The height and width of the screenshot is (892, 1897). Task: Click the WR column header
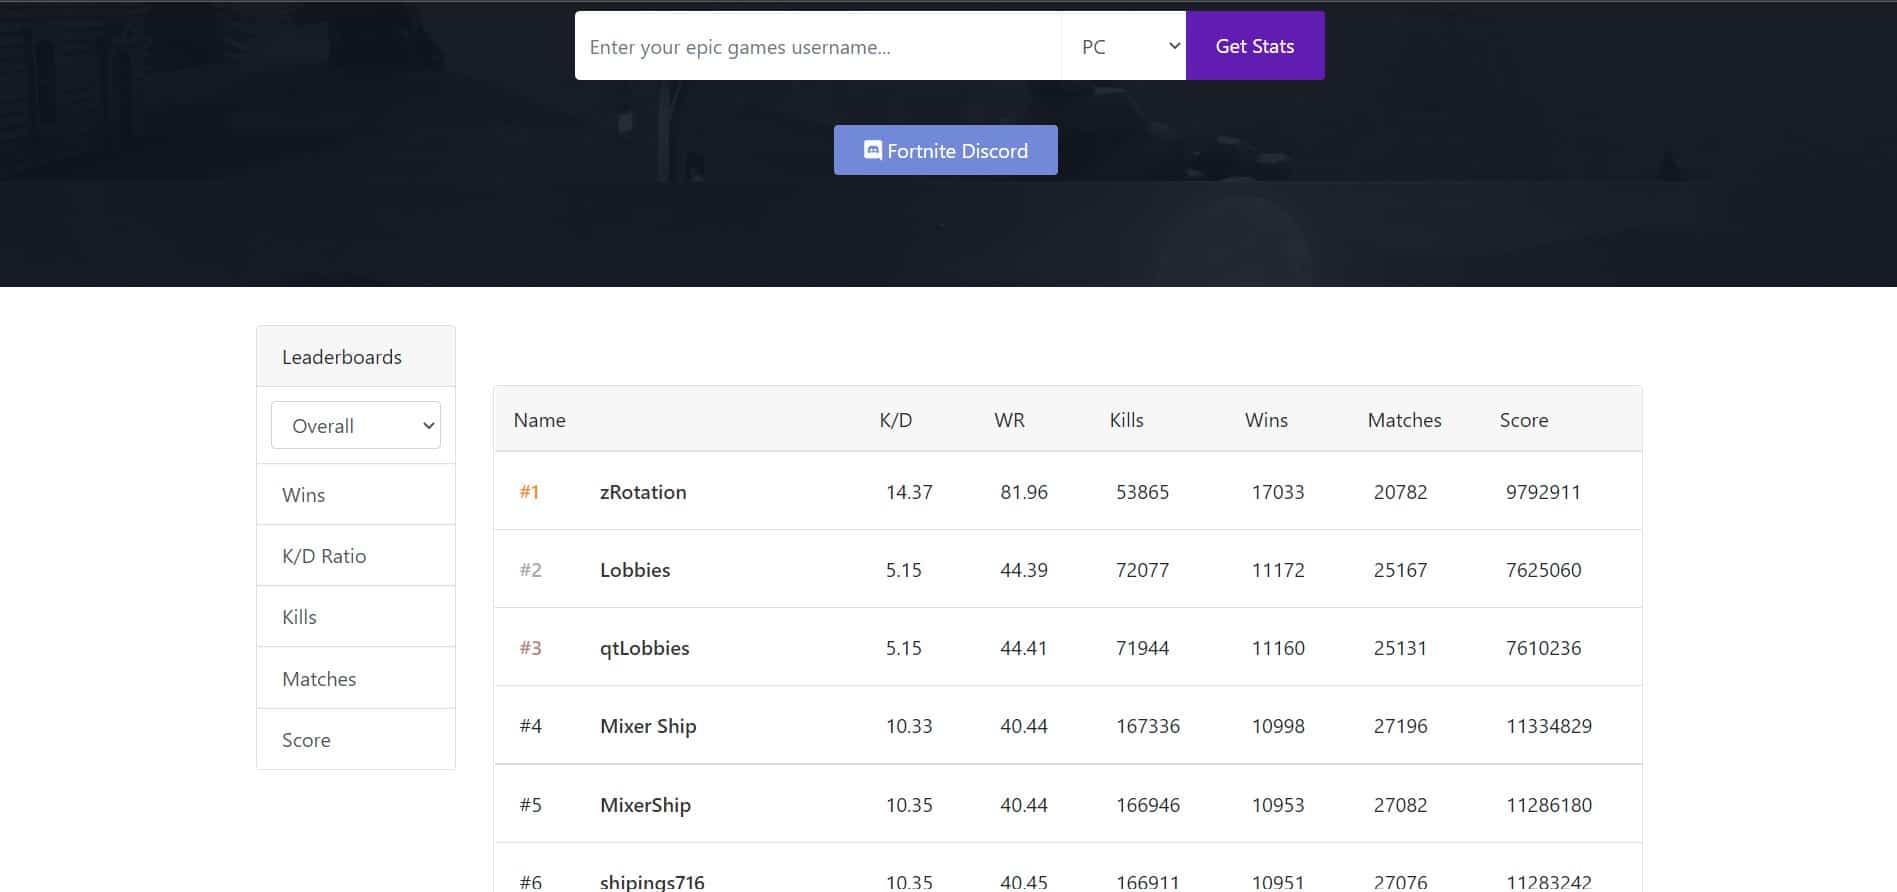1009,420
